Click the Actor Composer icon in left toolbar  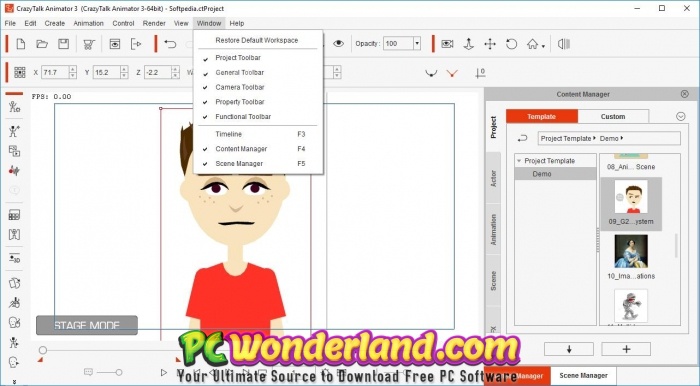pyautogui.click(x=14, y=107)
